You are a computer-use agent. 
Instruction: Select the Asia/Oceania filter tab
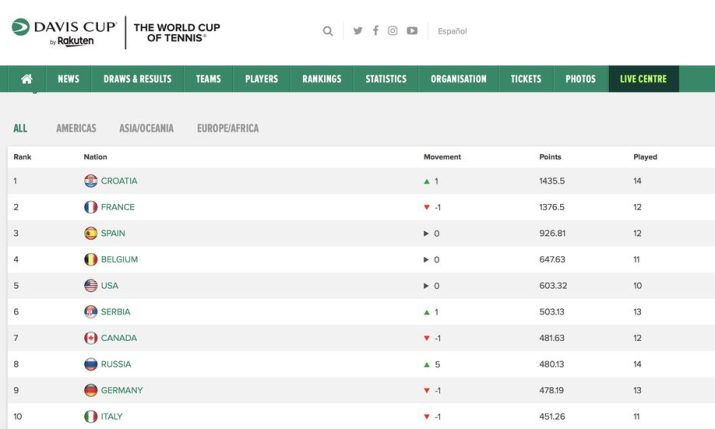tap(146, 128)
